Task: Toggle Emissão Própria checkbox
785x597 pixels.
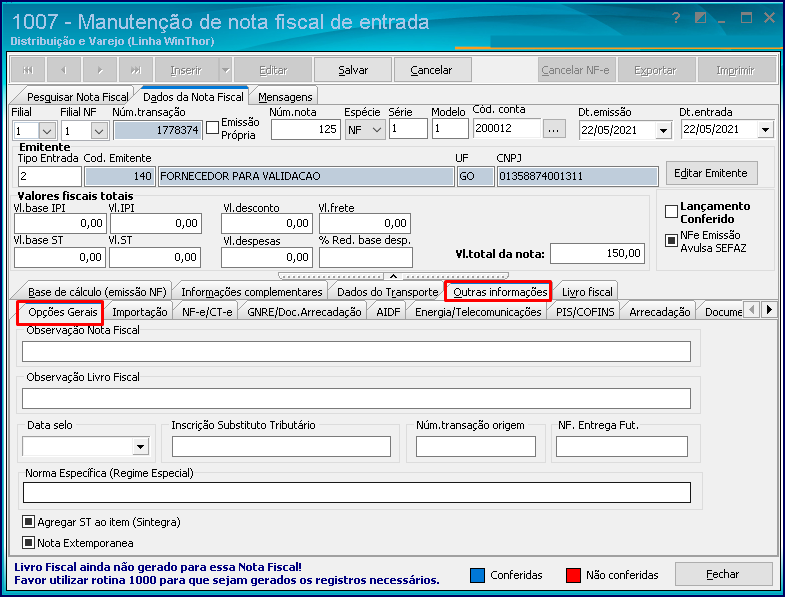Action: pyautogui.click(x=213, y=127)
